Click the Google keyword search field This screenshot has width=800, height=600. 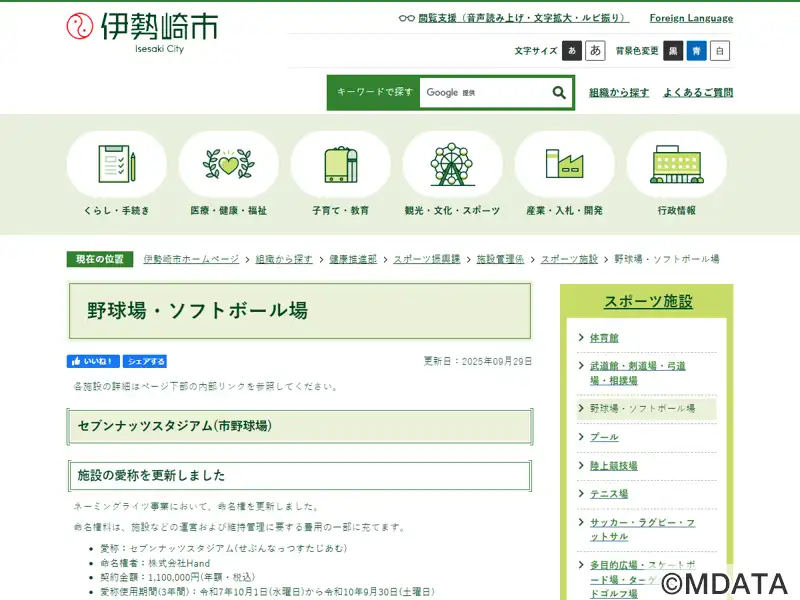coord(485,92)
